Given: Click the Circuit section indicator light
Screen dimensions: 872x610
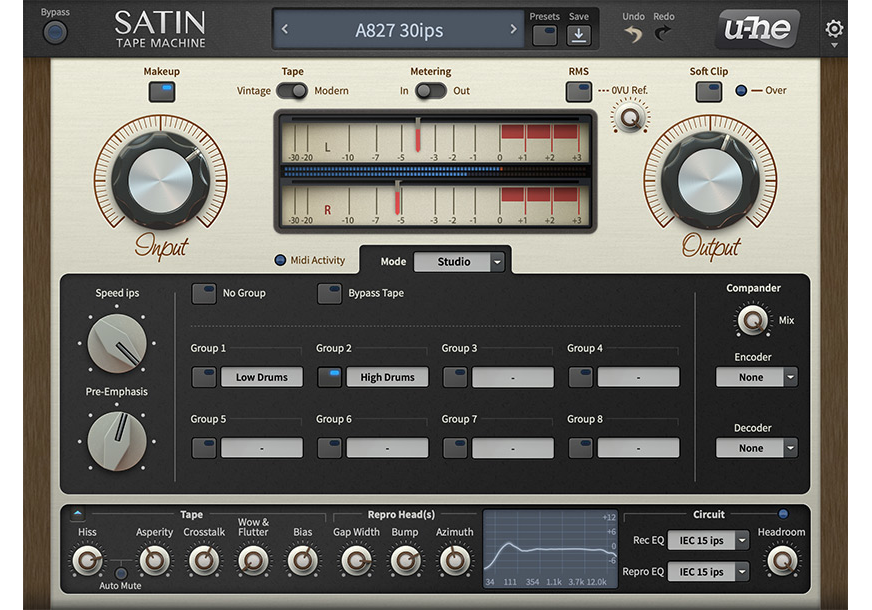Looking at the screenshot, I should pyautogui.click(x=783, y=514).
